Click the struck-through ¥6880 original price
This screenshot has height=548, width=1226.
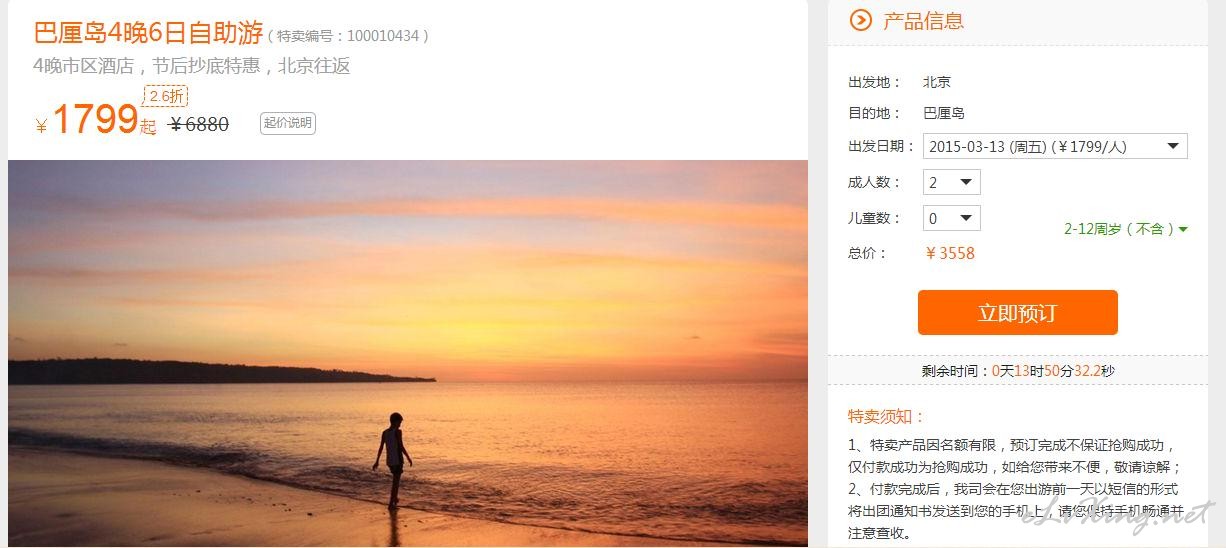tap(200, 125)
